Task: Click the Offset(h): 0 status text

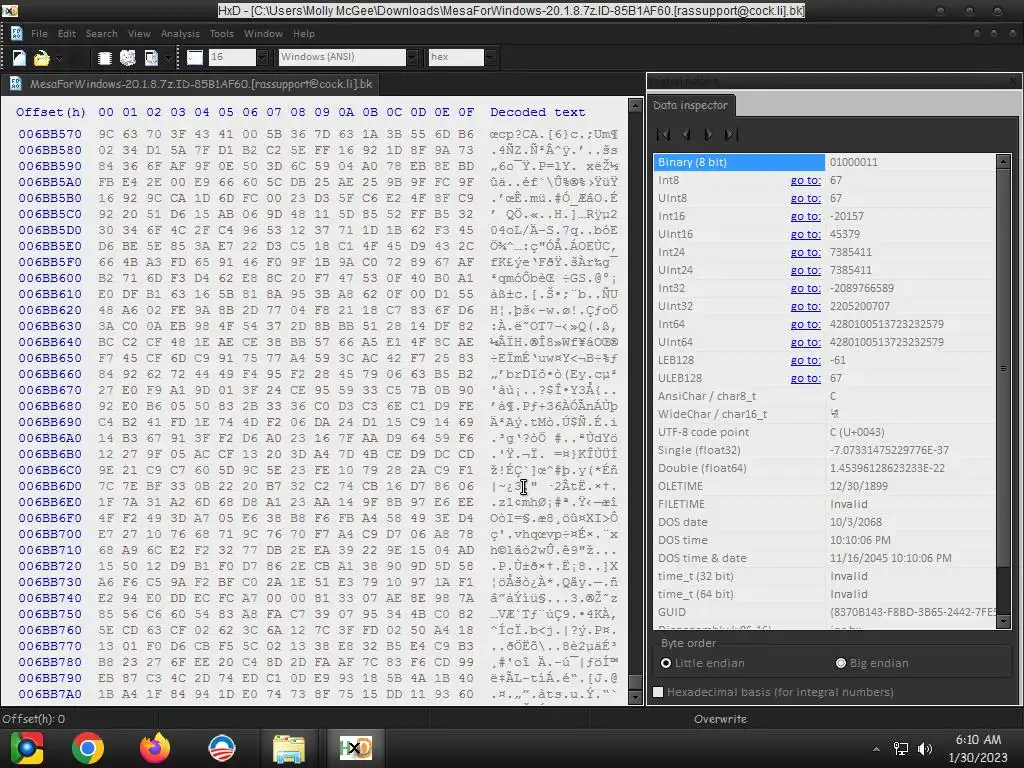Action: coord(33,719)
